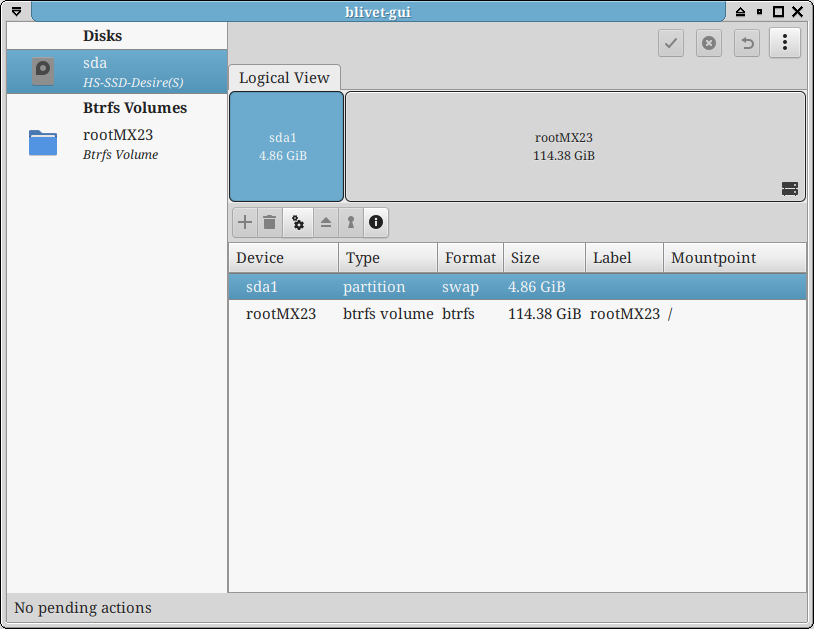
Task: Click the btrfs volume type cell
Action: tap(388, 314)
